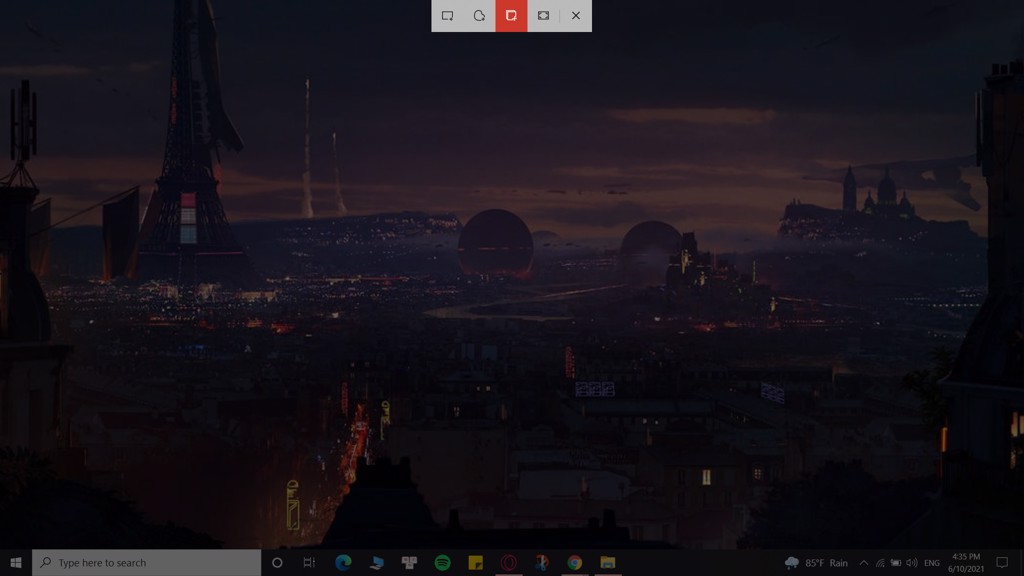Open Spotify from the taskbar
Viewport: 1024px width, 576px height.
(x=442, y=562)
